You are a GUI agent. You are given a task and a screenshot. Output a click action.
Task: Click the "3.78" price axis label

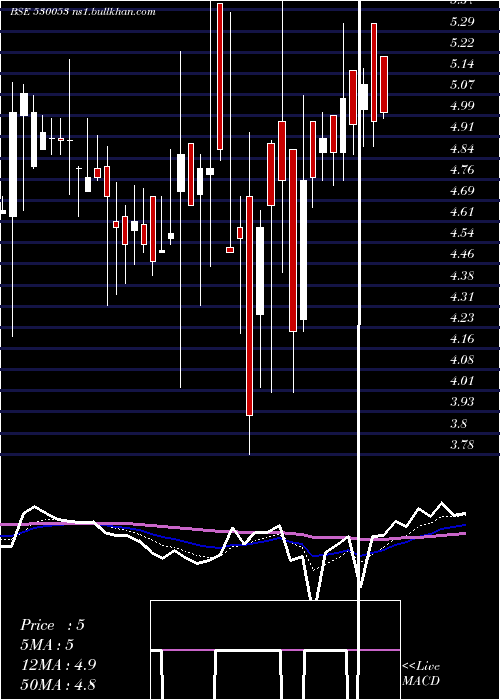tap(462, 445)
